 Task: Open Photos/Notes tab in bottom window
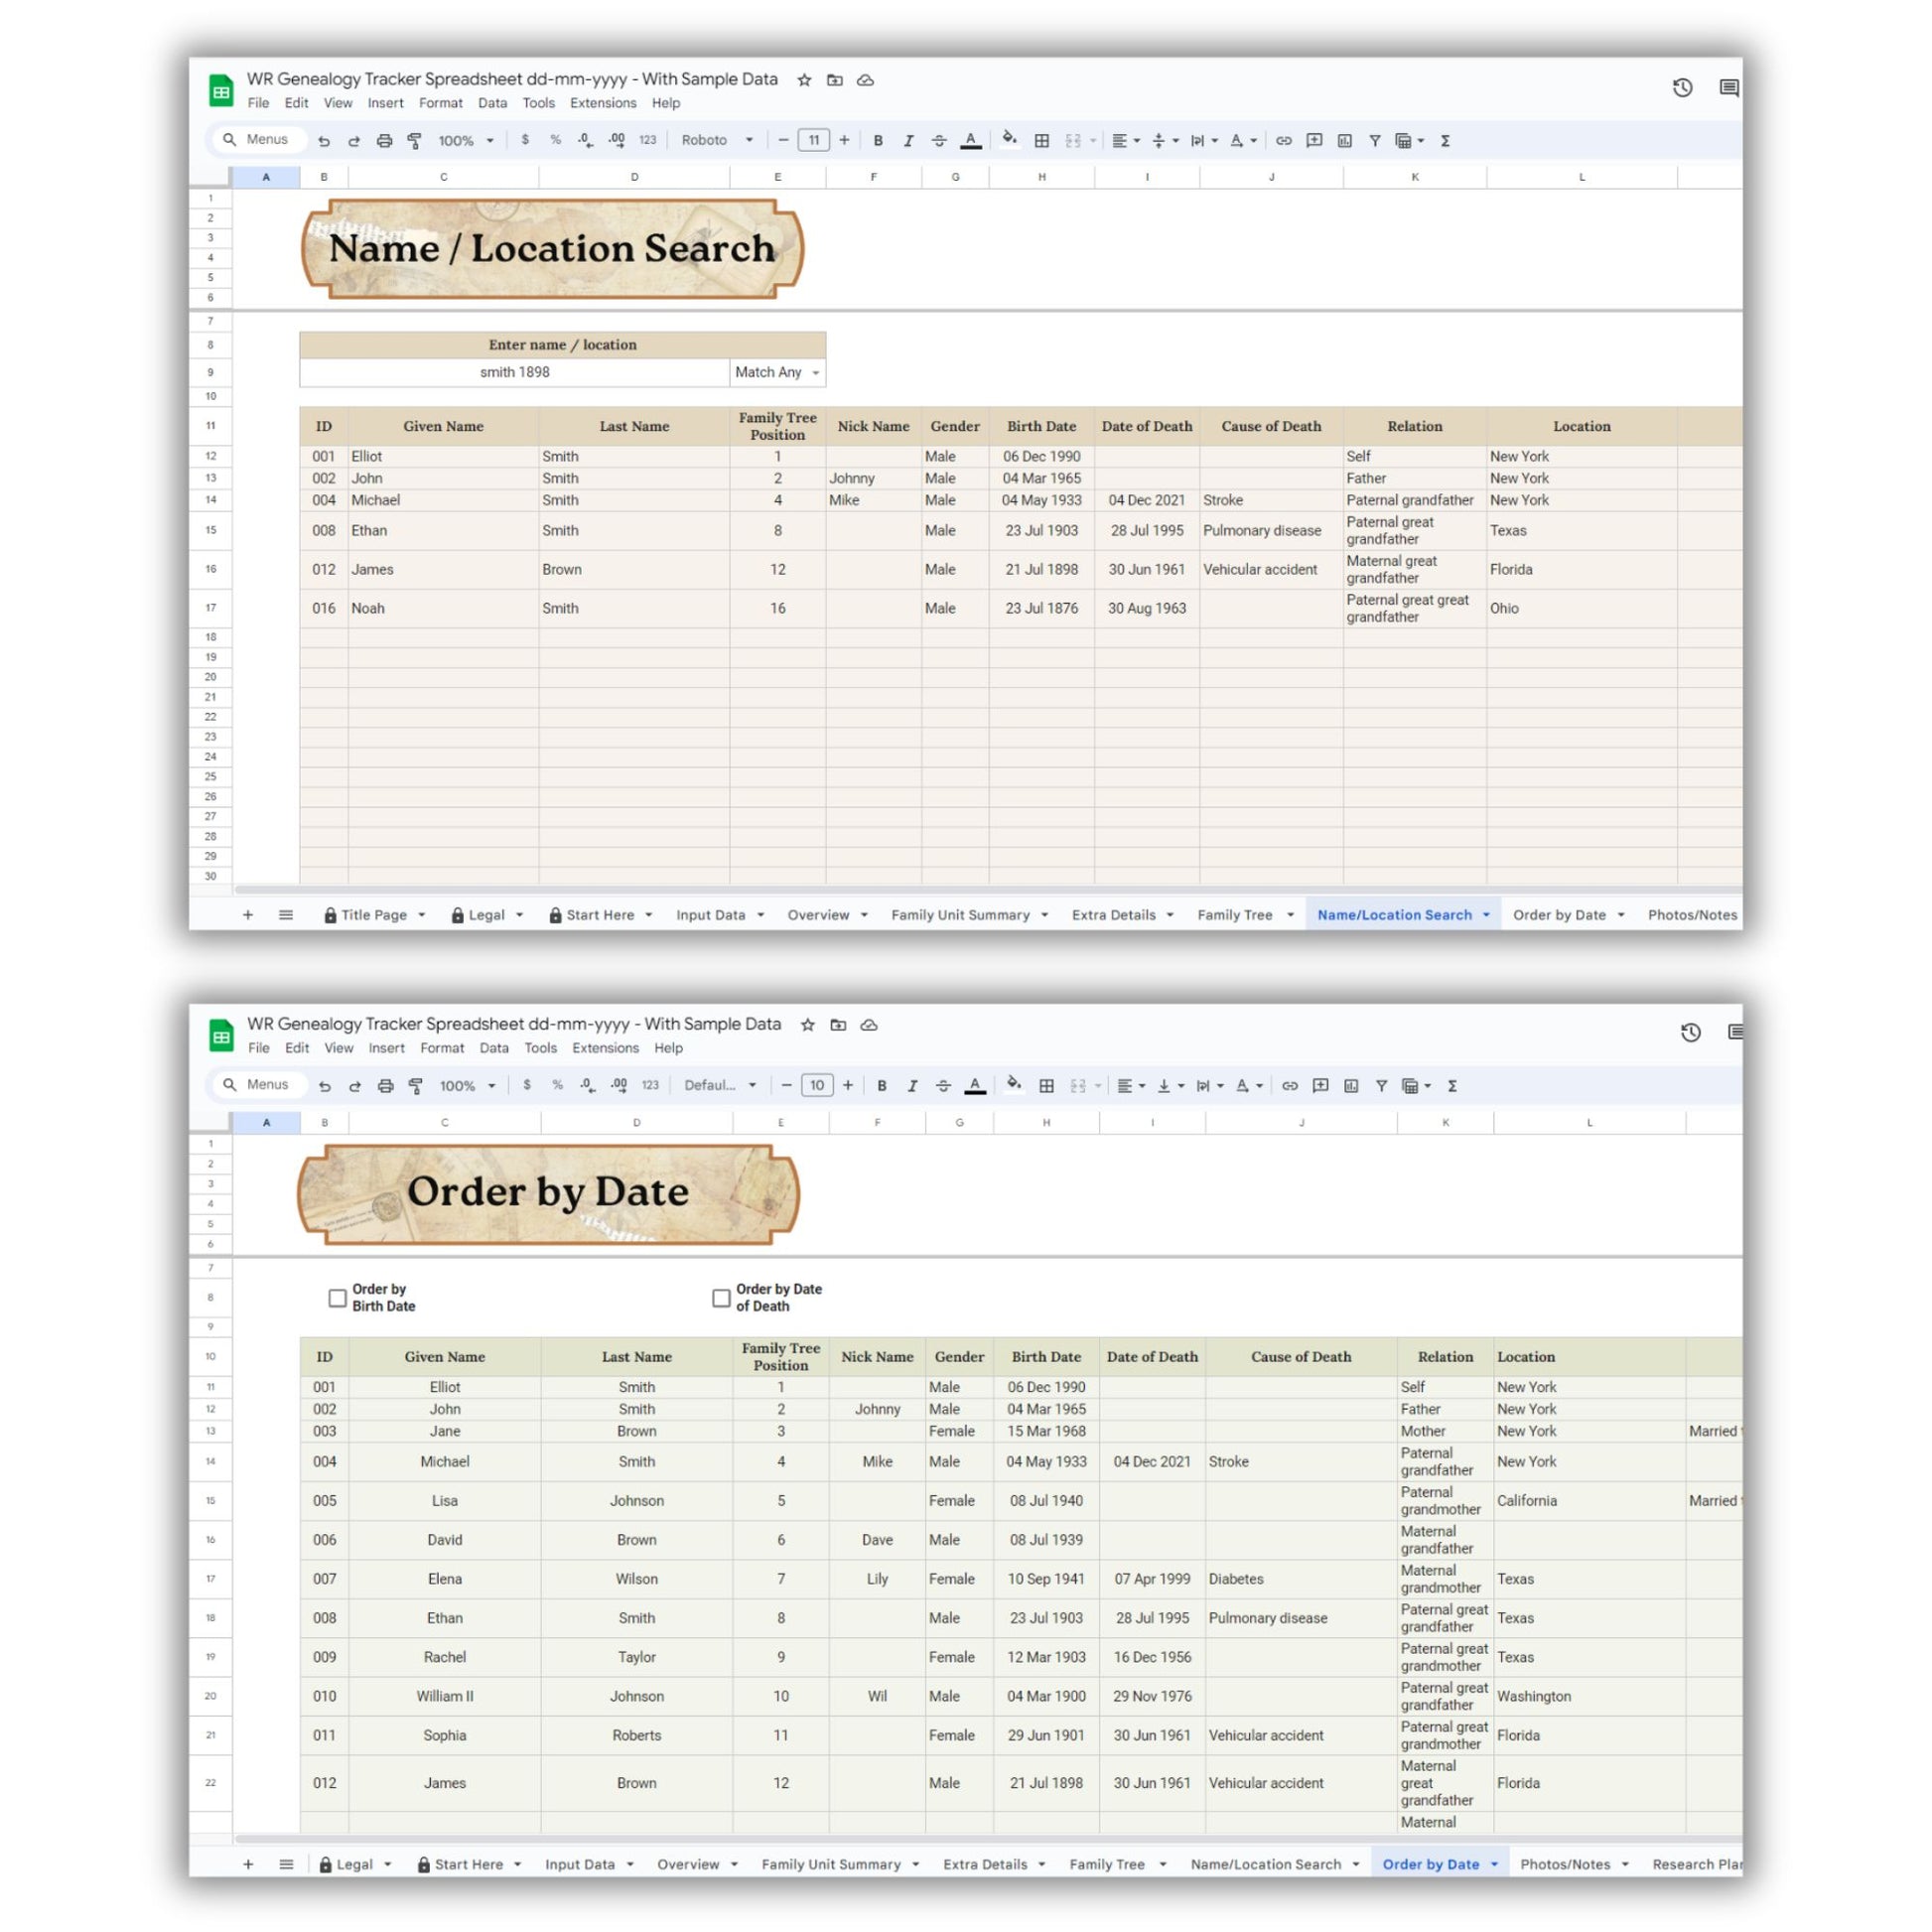point(1565,1864)
